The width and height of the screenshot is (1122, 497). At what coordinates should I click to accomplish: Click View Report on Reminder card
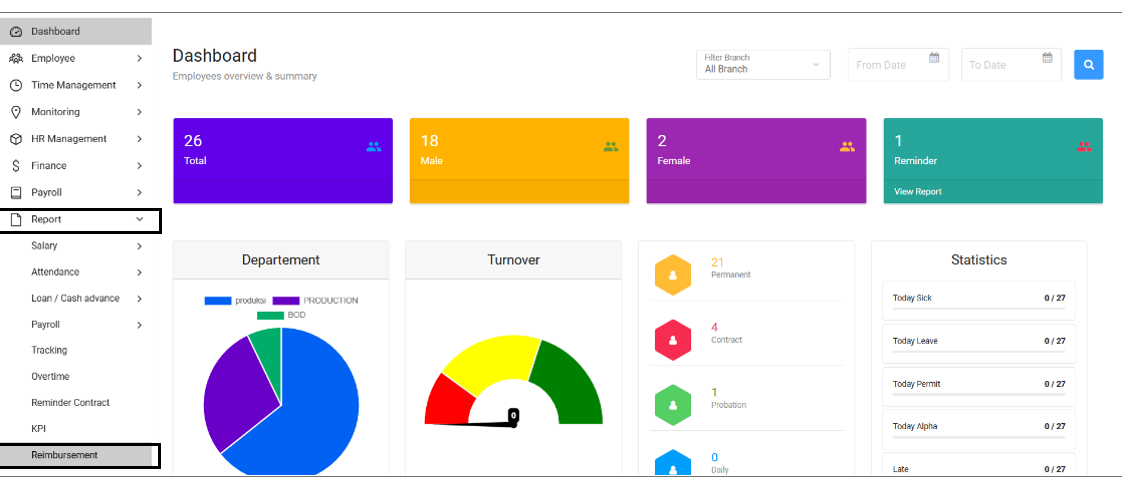[917, 192]
